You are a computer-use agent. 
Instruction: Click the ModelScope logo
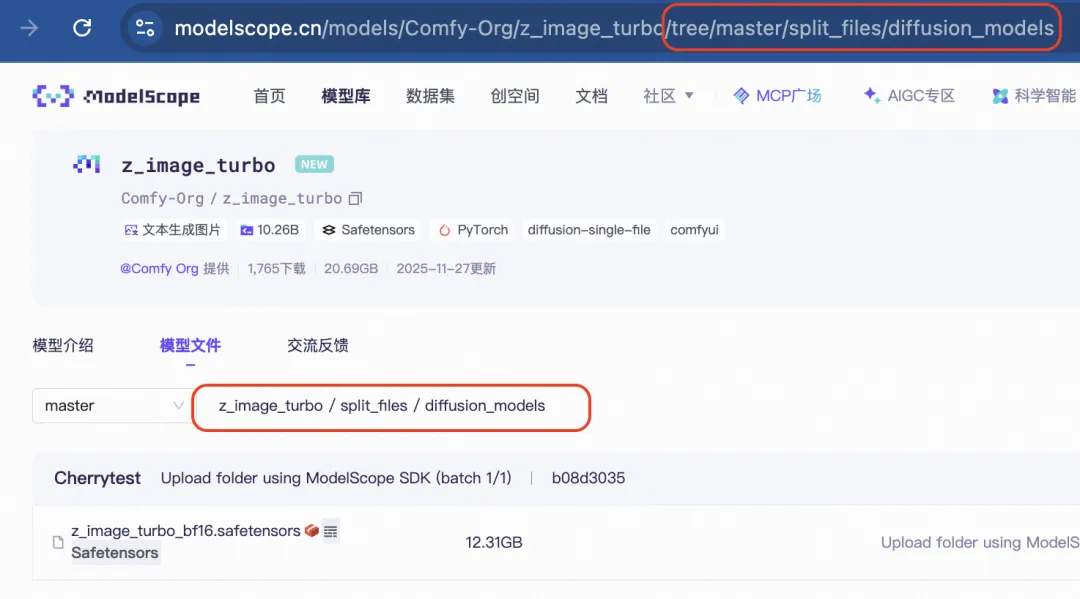[116, 96]
